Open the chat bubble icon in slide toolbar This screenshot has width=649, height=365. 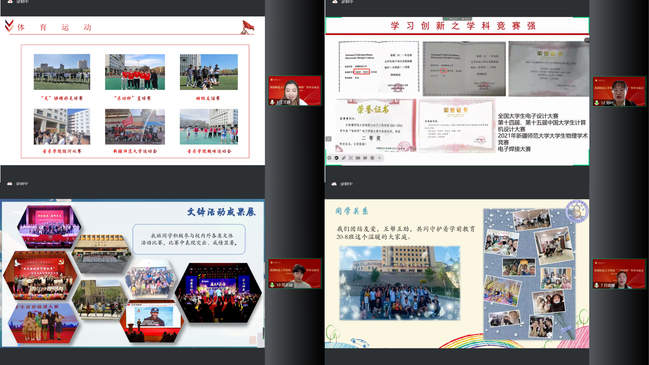(365, 158)
